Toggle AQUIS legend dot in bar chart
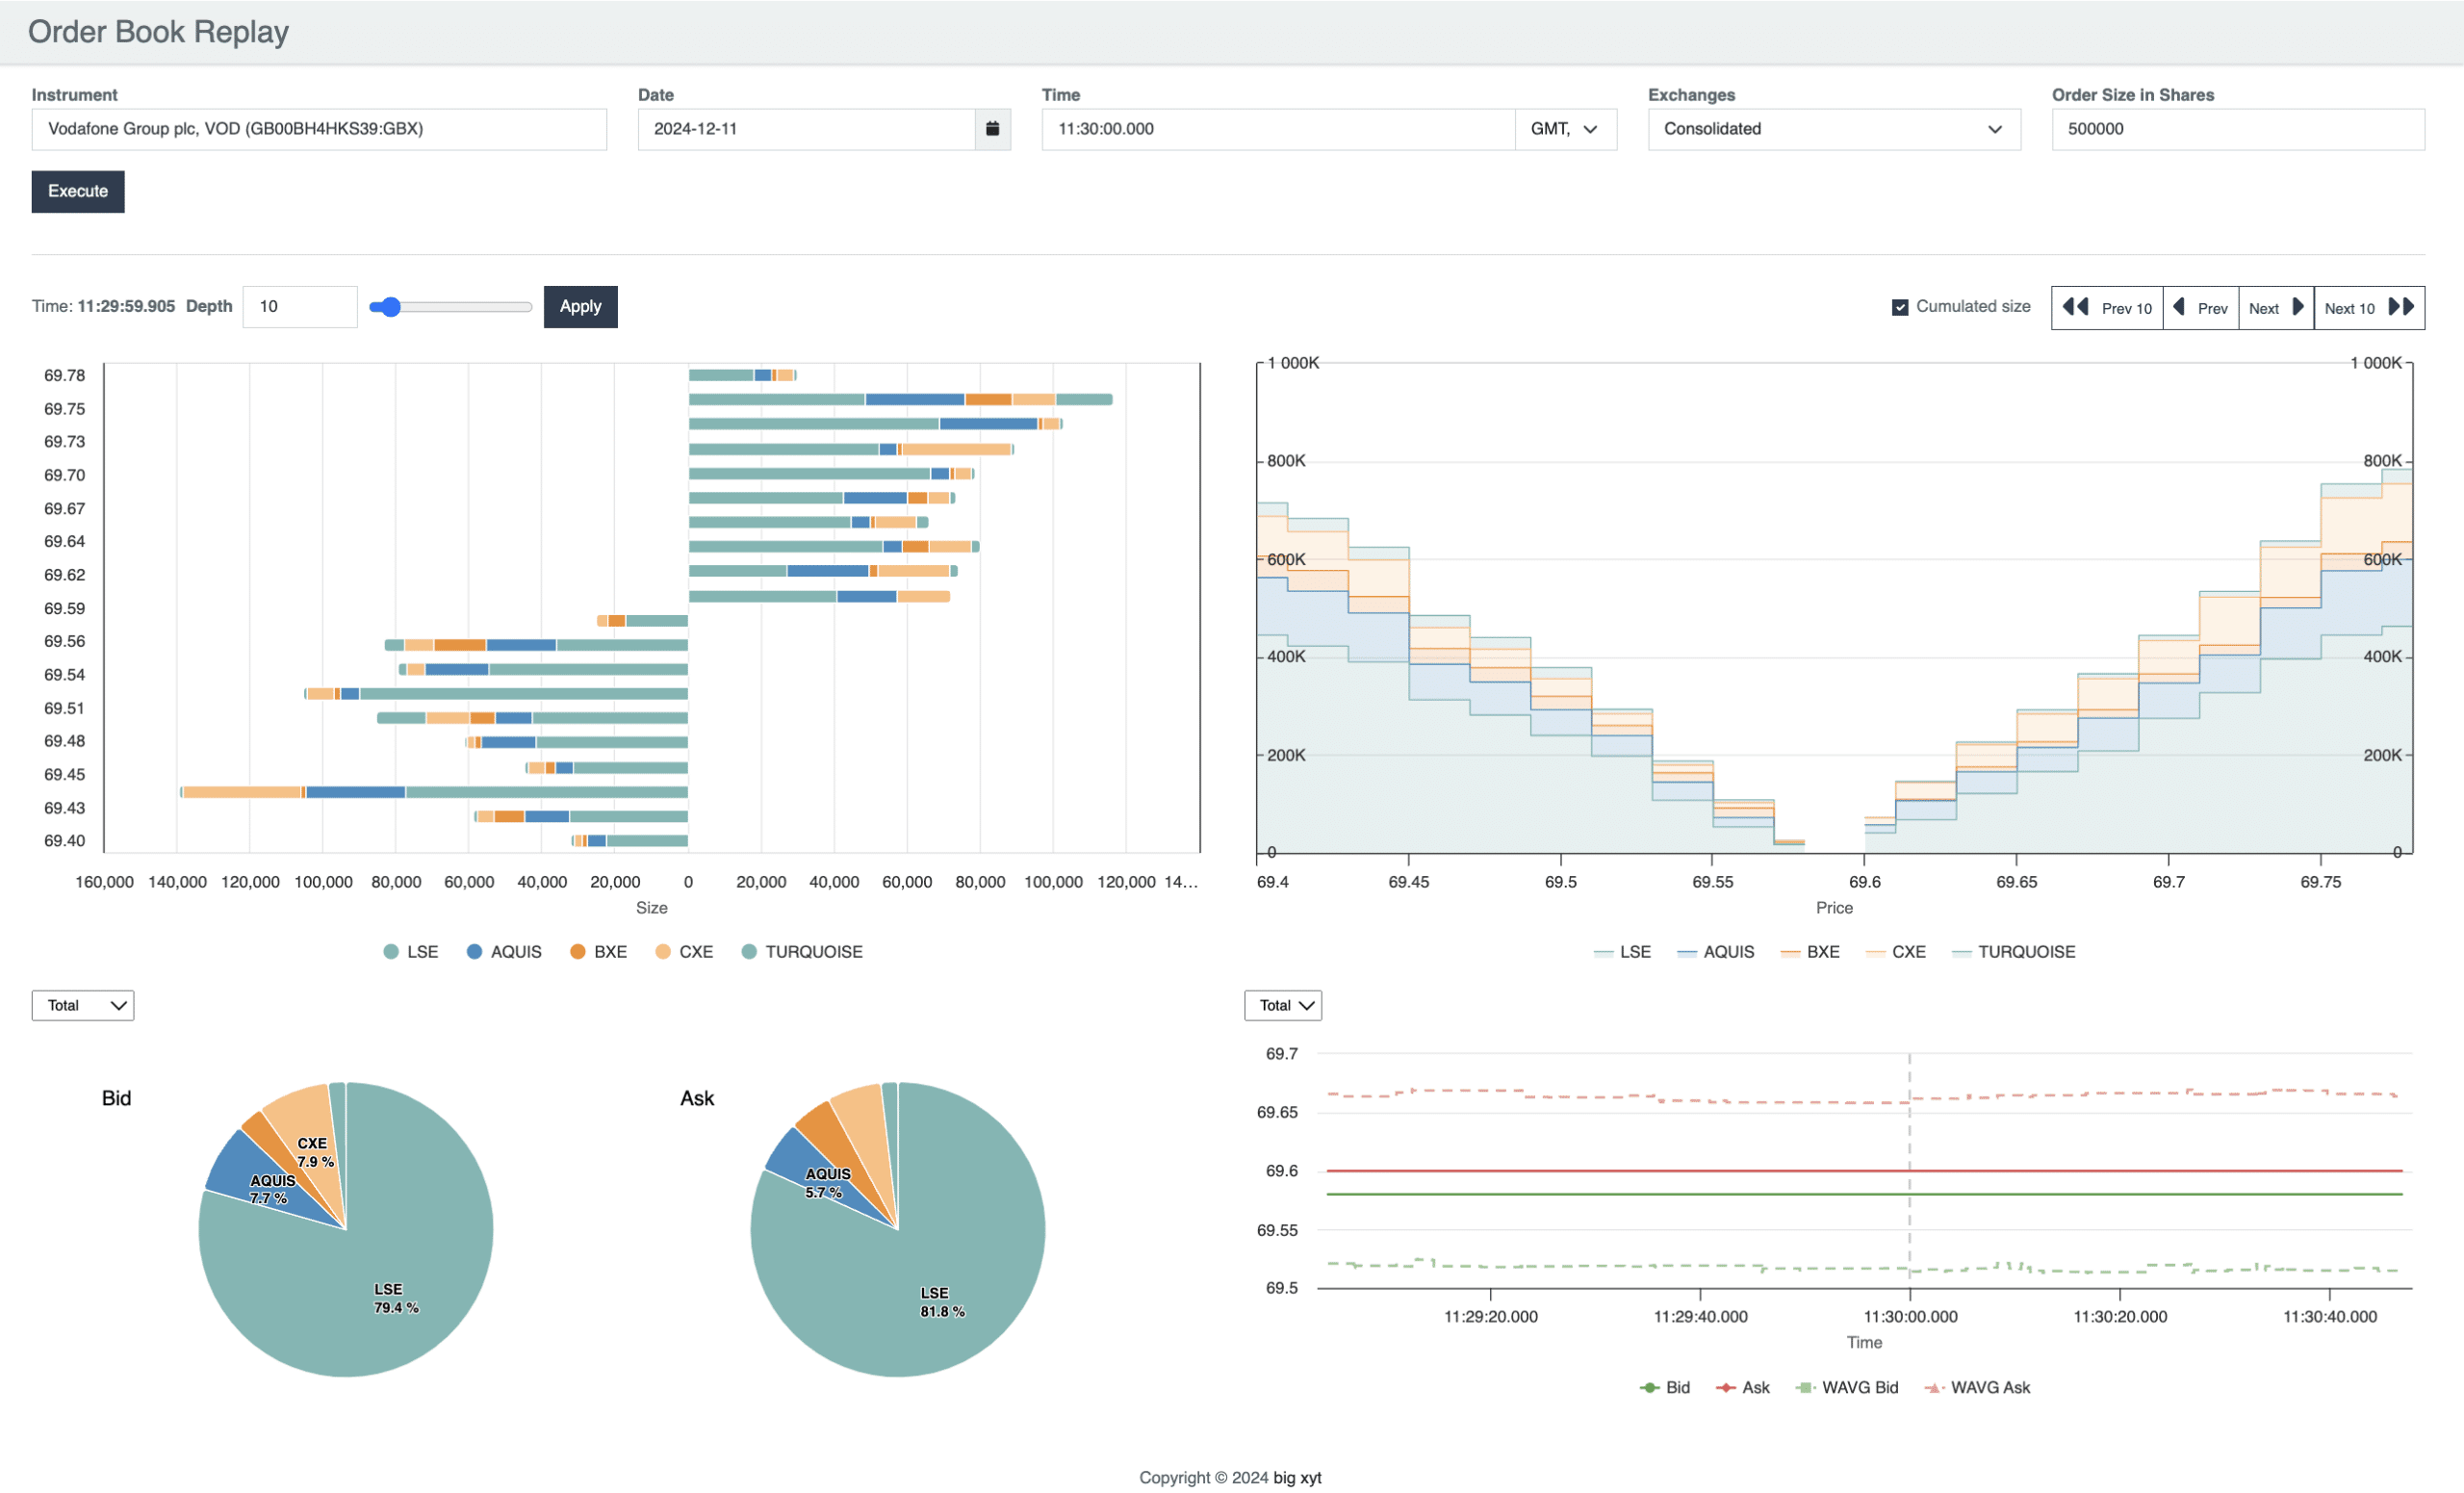This screenshot has height=1493, width=2464. point(475,952)
